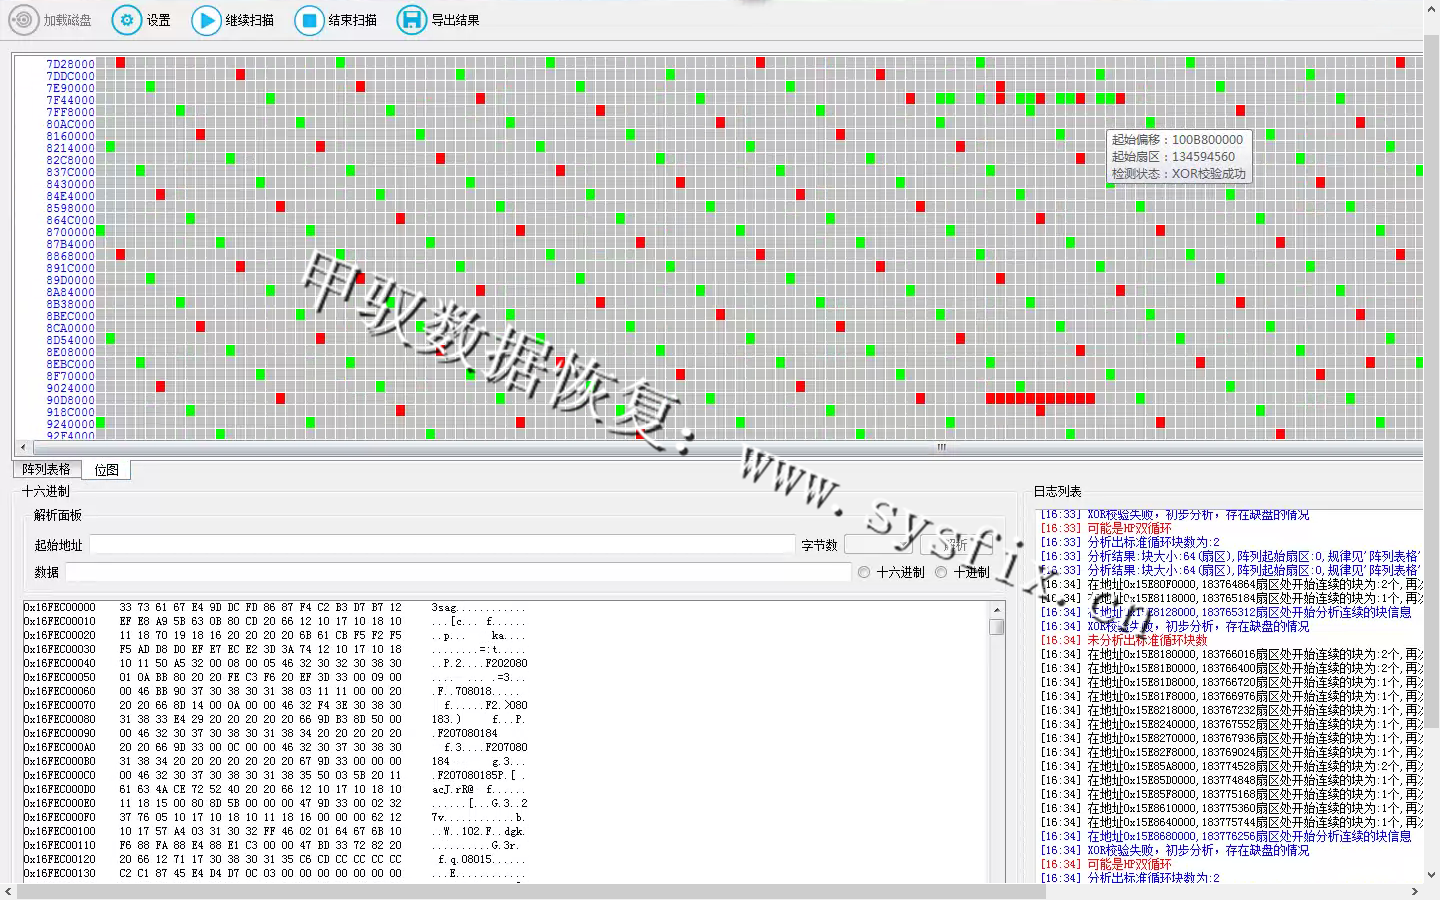
Task: Select grid row offset 8EBC000
Action: [x=70, y=364]
